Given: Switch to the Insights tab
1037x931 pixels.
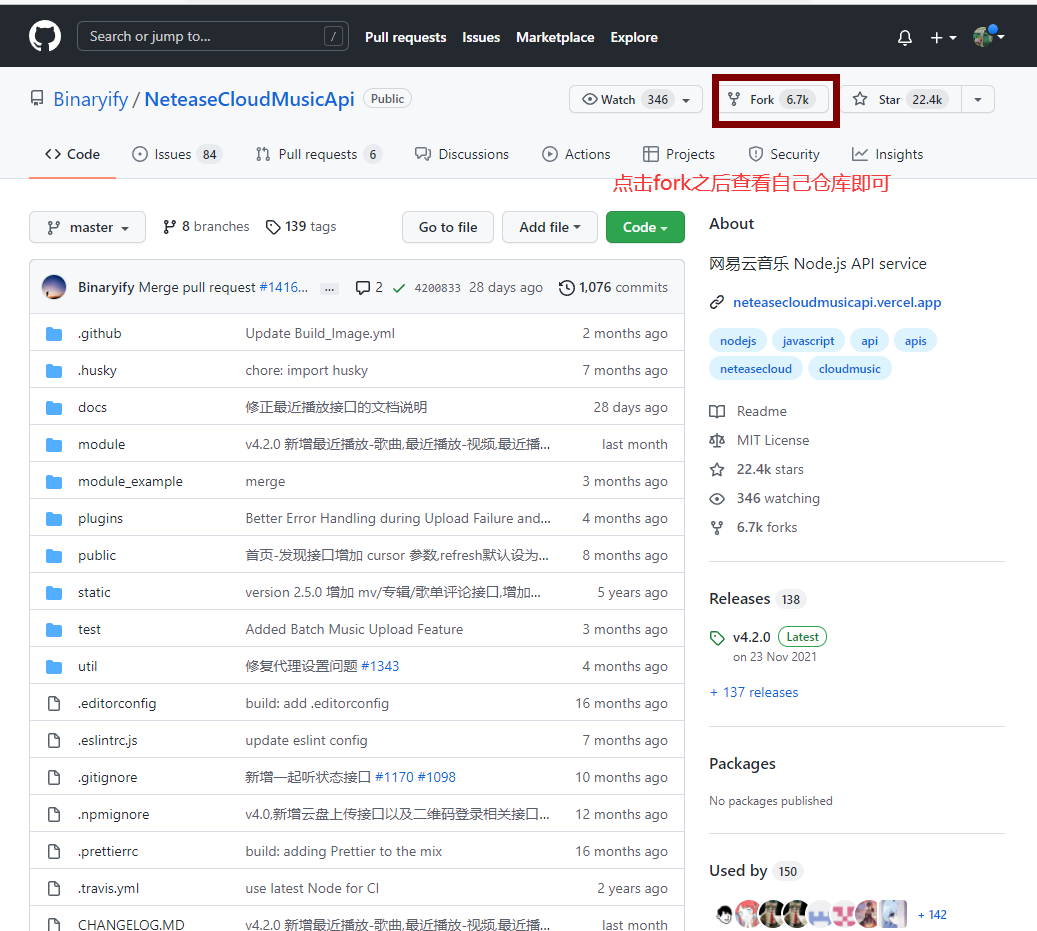Looking at the screenshot, I should coord(888,154).
